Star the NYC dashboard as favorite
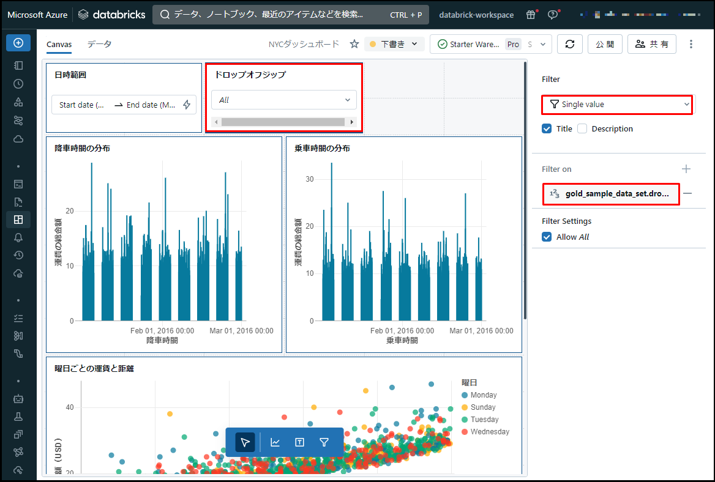715x482 pixels. [x=353, y=44]
